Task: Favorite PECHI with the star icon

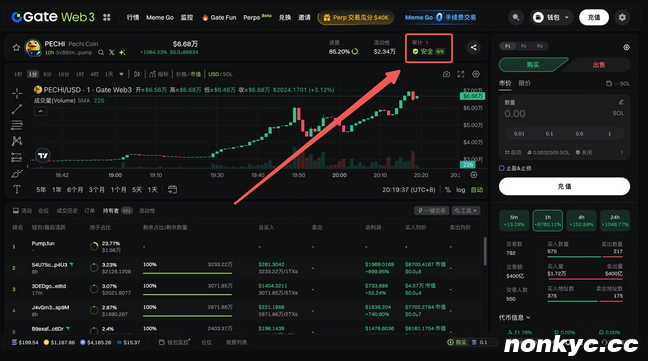Action: (x=16, y=48)
